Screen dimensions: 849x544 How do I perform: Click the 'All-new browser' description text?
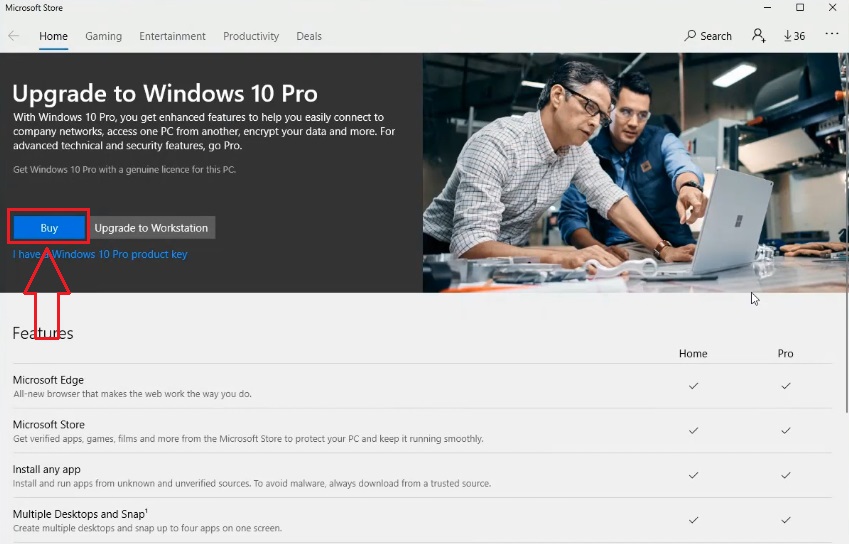click(132, 394)
